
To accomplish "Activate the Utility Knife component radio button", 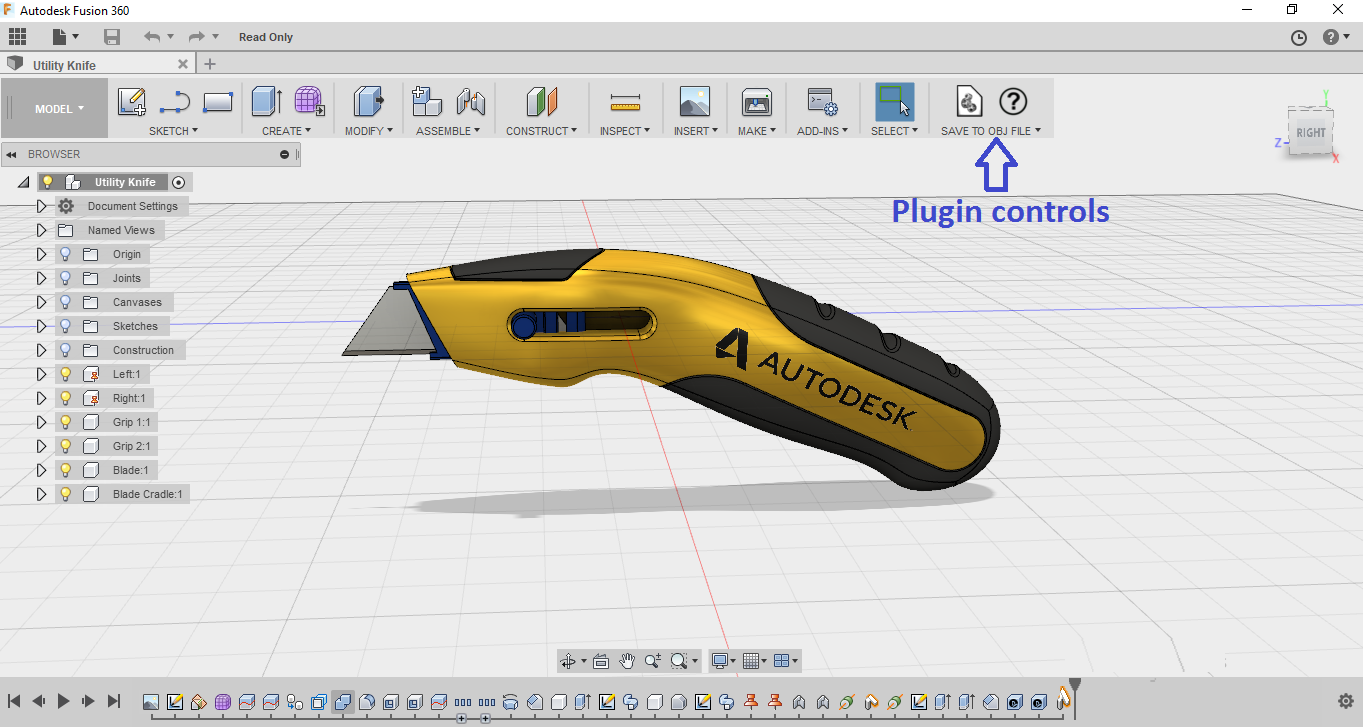I will pos(179,182).
